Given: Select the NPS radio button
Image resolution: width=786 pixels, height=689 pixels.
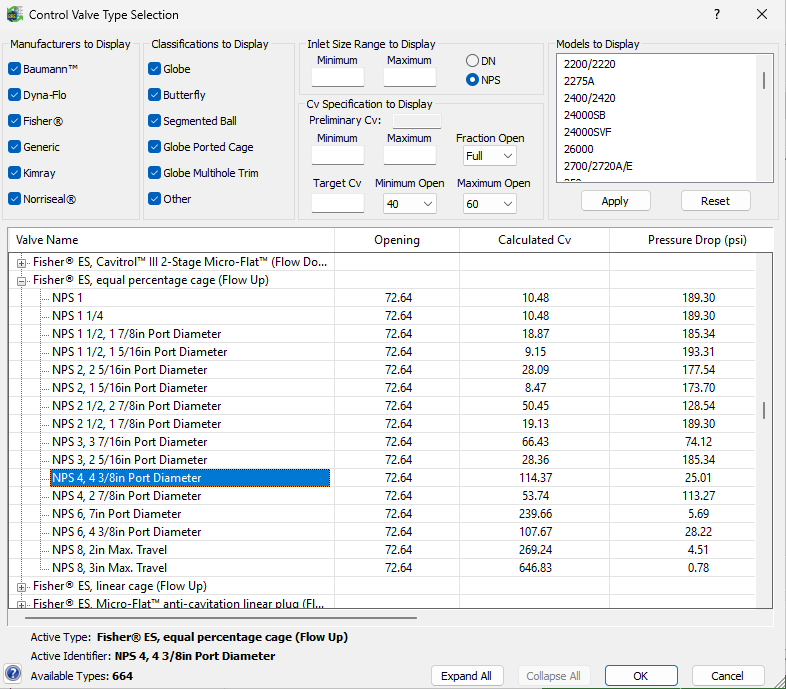Looking at the screenshot, I should tap(472, 80).
